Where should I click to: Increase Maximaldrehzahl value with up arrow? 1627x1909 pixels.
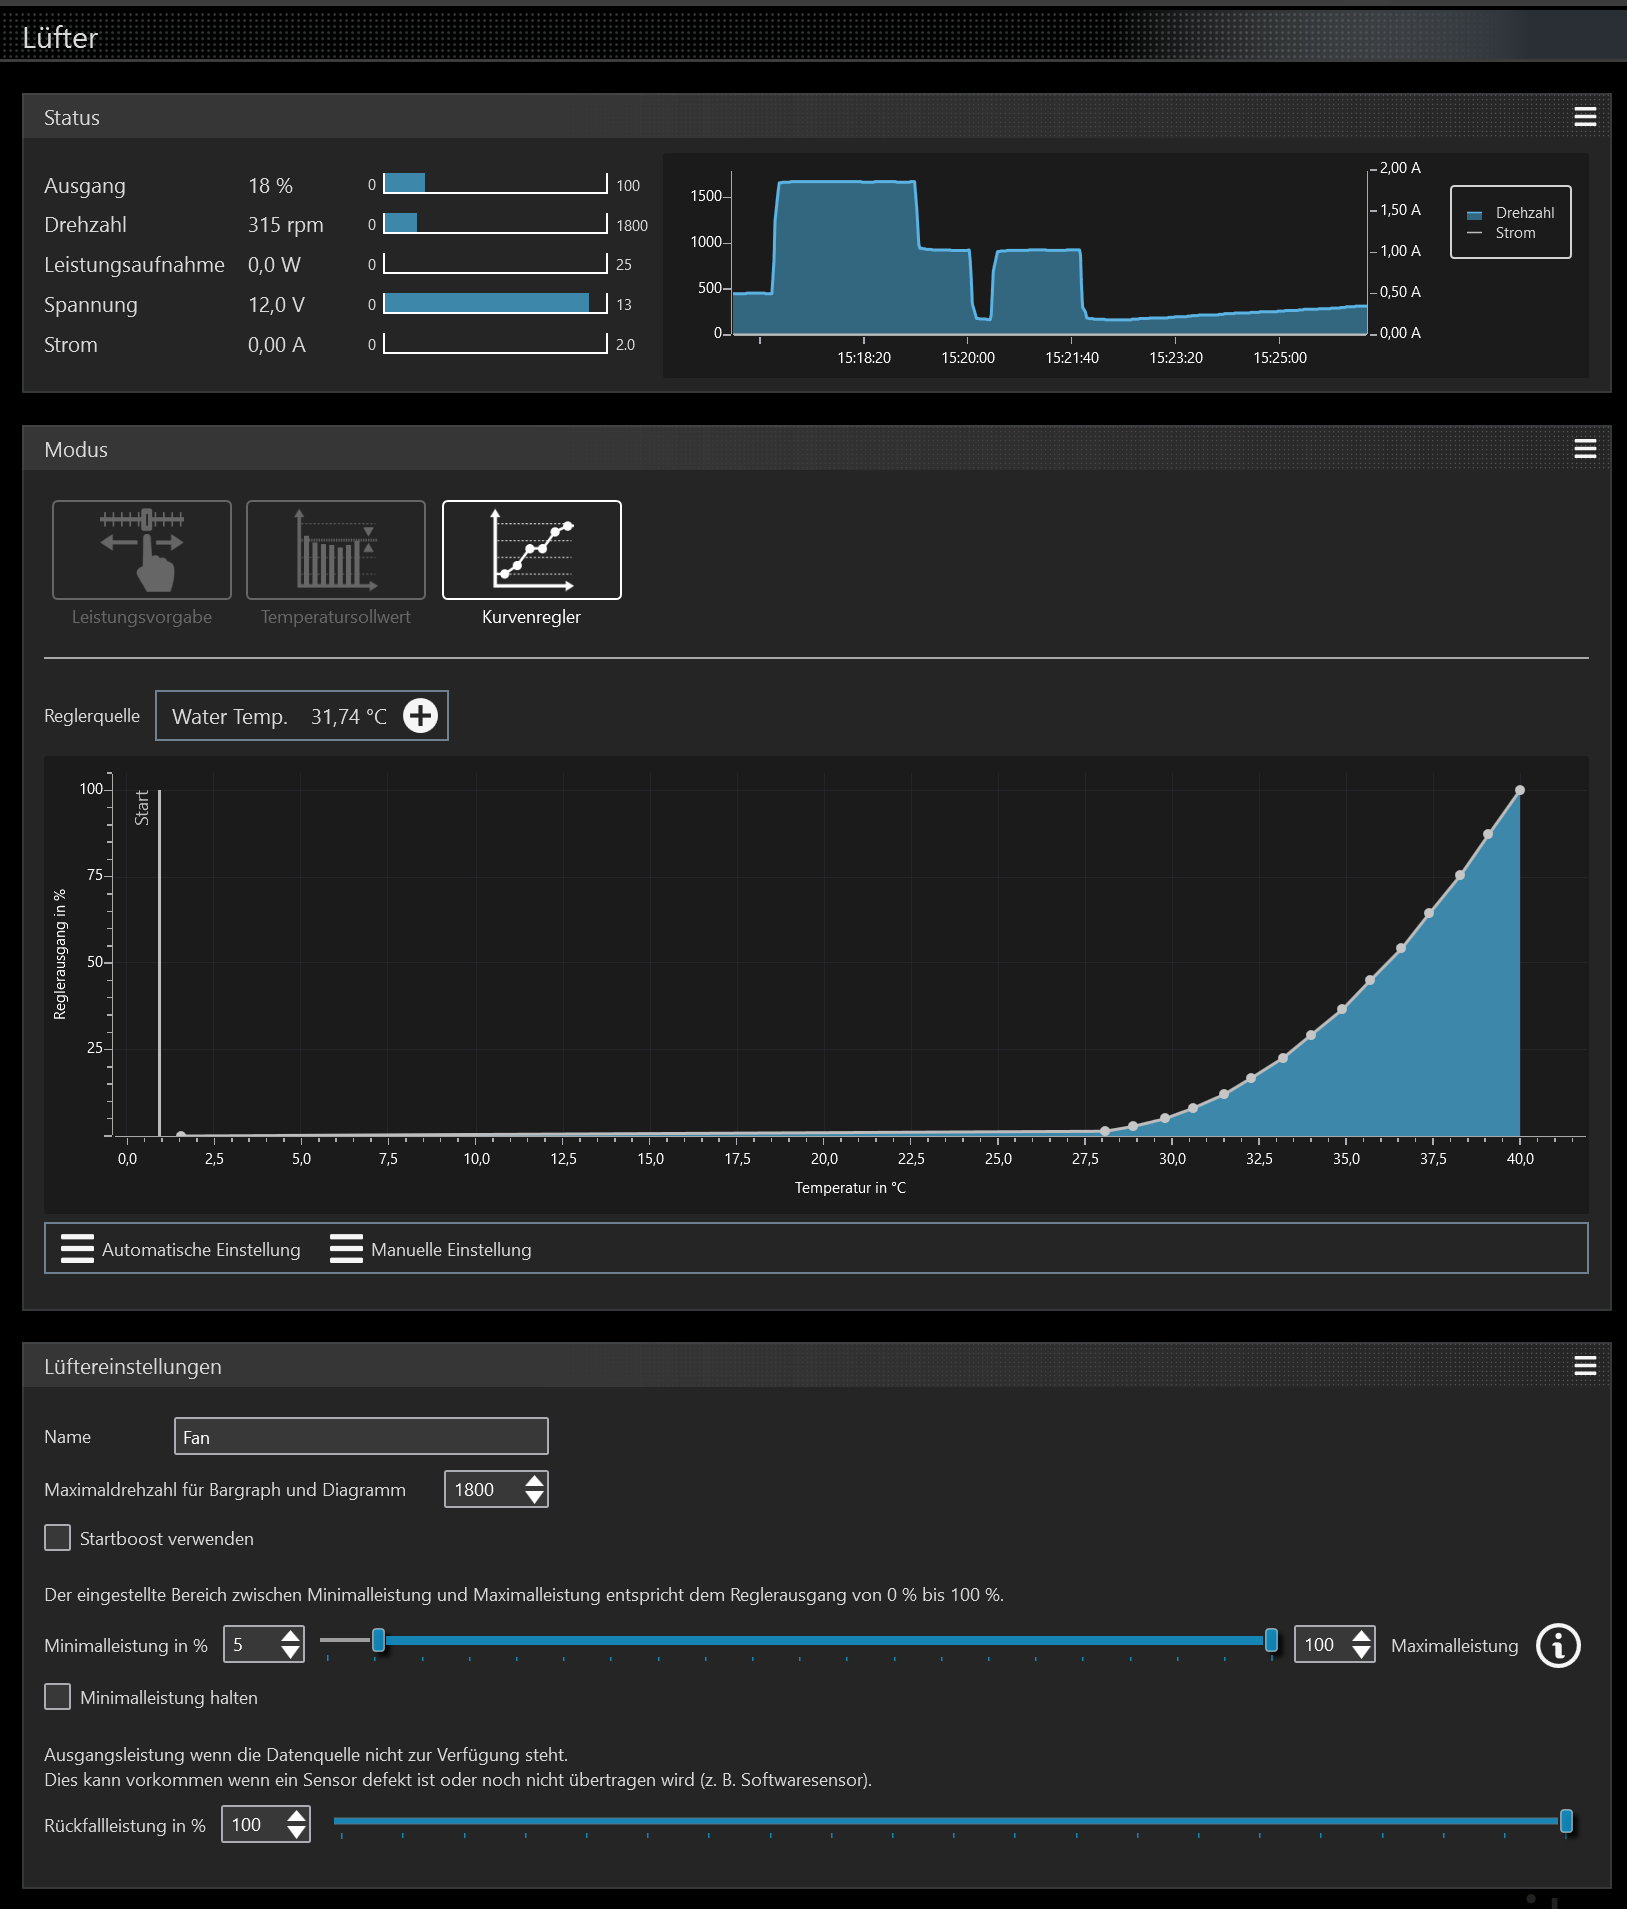click(x=535, y=1481)
